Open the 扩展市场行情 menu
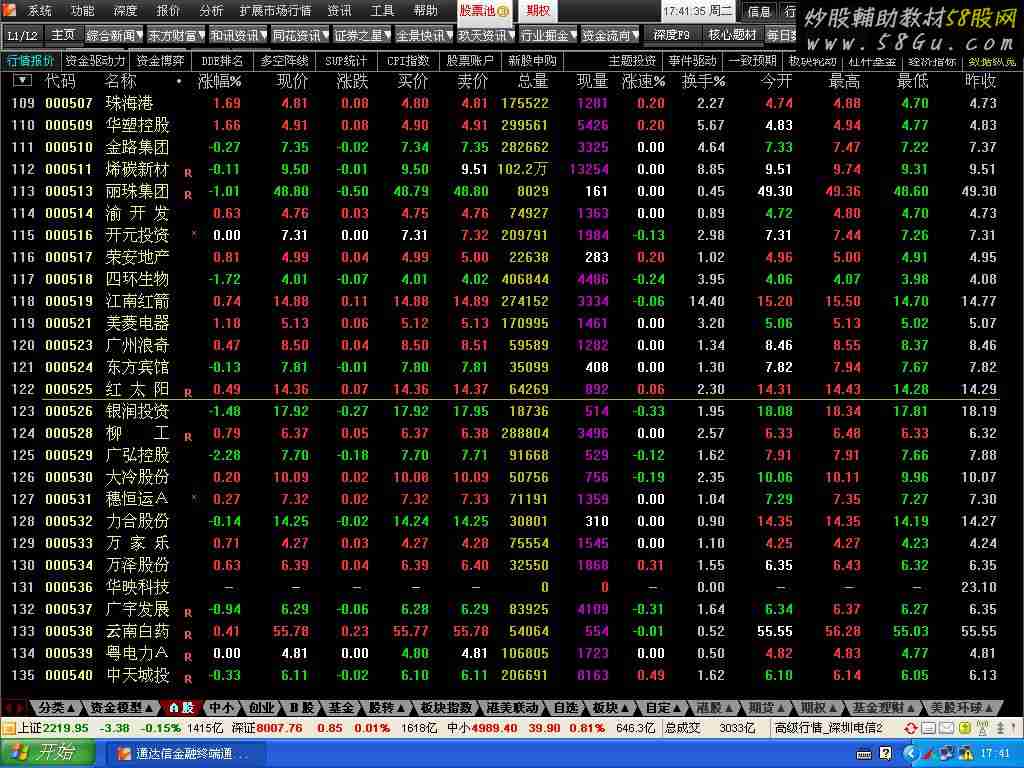Viewport: 1024px width, 768px height. pyautogui.click(x=275, y=10)
